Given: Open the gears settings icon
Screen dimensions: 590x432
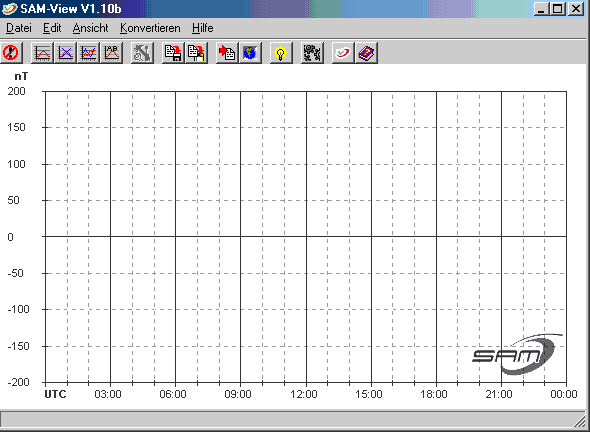Looking at the screenshot, I should 312,53.
